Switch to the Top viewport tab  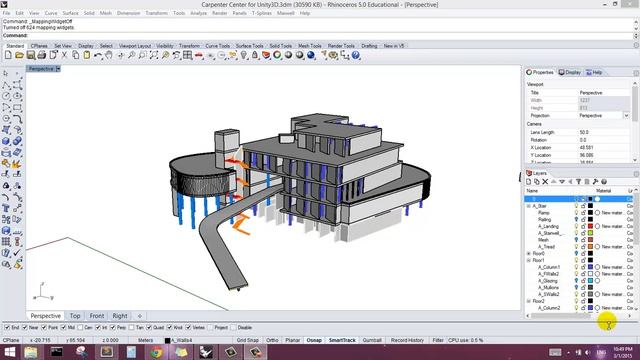tap(75, 316)
